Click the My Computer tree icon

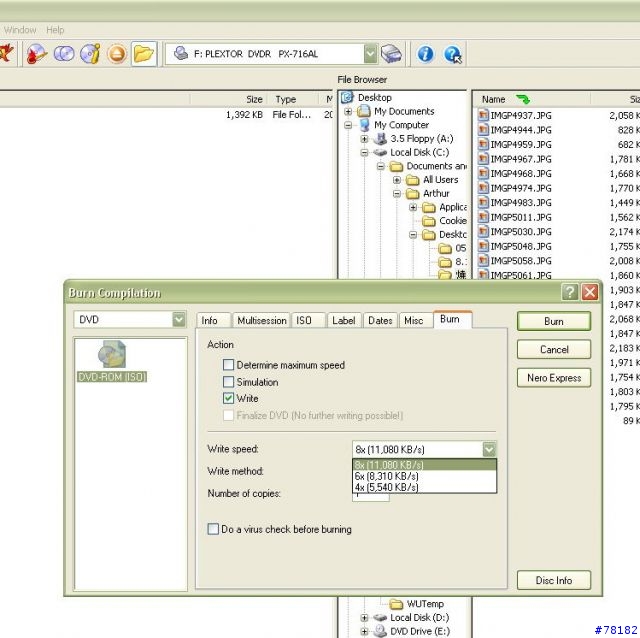coord(365,125)
